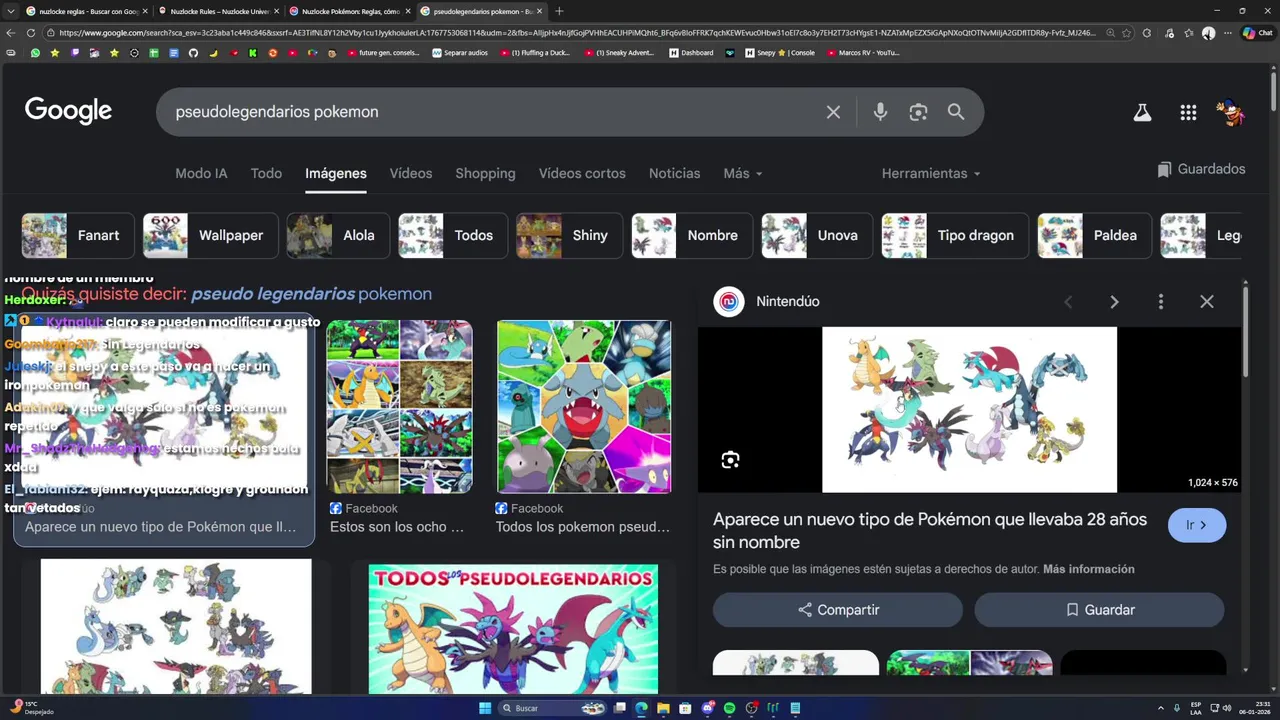
Task: Show previous image in preview panel
Action: click(x=1068, y=301)
